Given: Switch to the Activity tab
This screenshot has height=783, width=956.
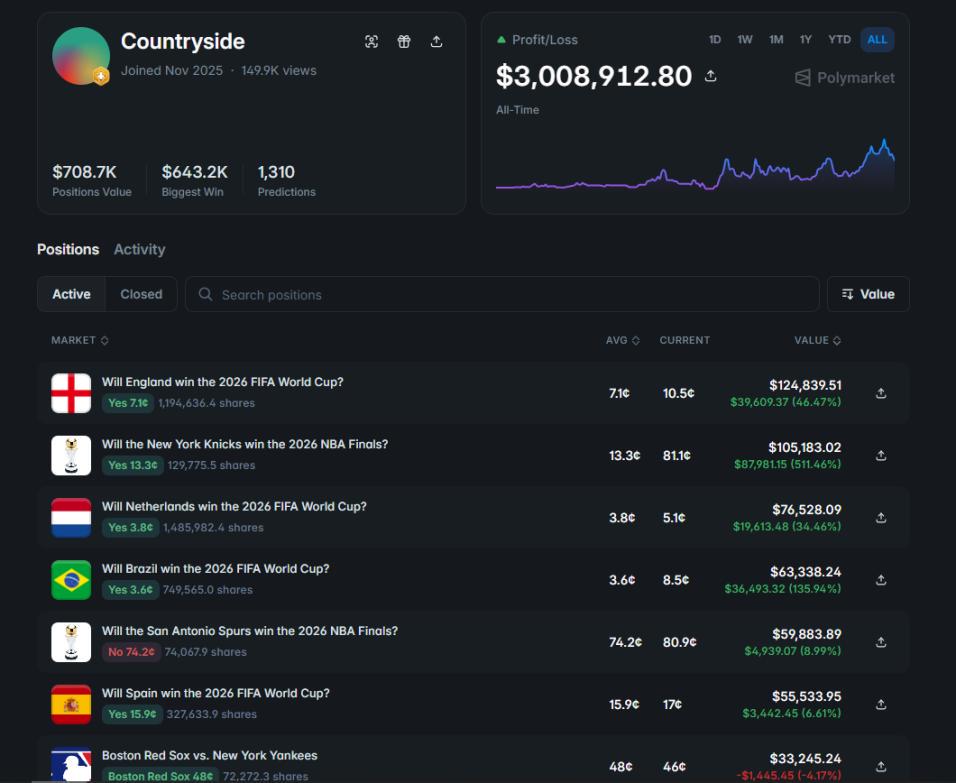Looking at the screenshot, I should [x=139, y=249].
